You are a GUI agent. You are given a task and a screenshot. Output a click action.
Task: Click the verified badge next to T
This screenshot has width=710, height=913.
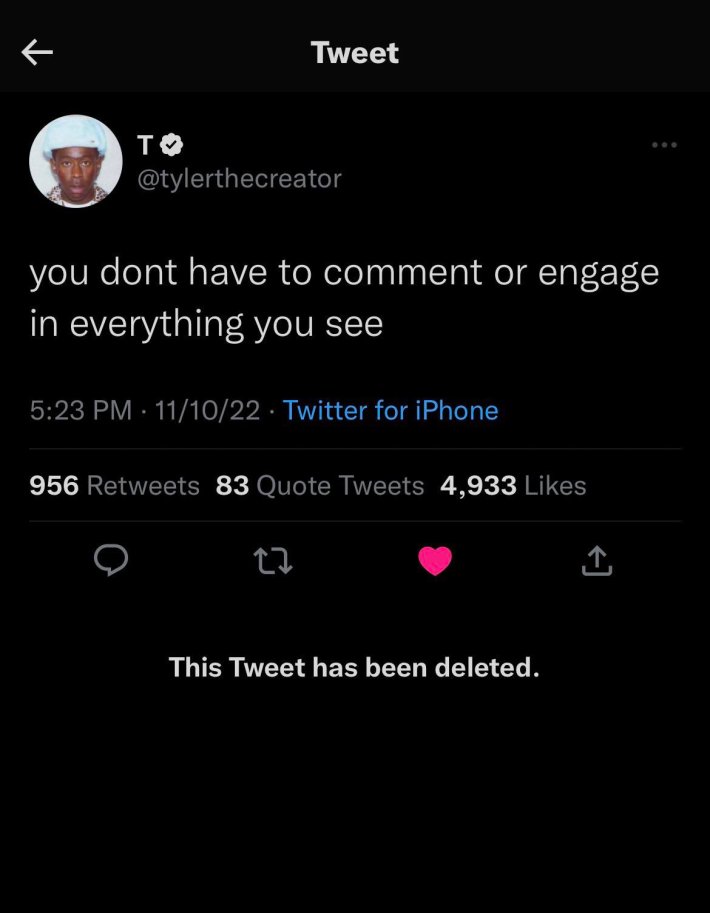172,144
